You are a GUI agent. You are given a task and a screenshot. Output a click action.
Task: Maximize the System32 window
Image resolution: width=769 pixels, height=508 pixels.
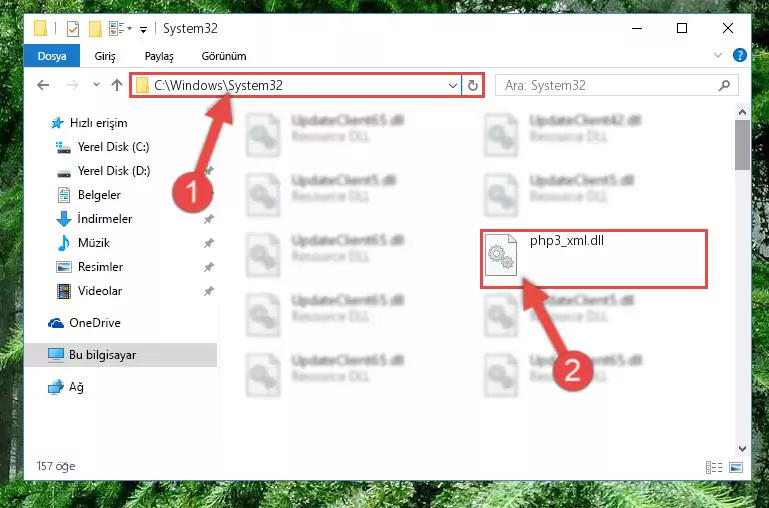pyautogui.click(x=682, y=28)
